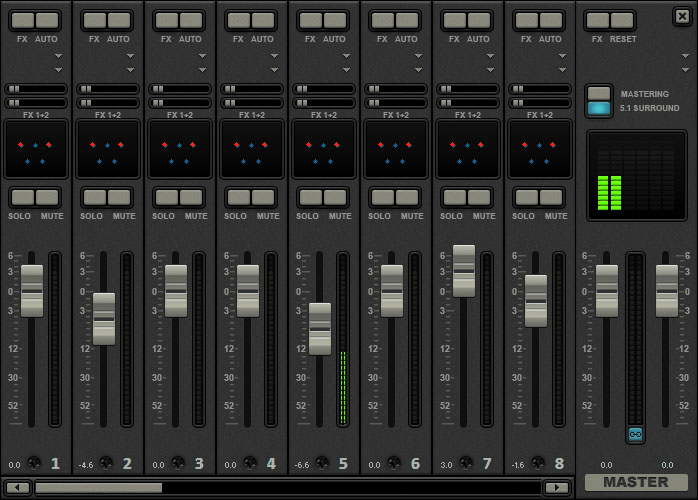Viewport: 698px width, 500px height.
Task: Open first effect slot dropdown on master strip
Action: click(x=686, y=56)
